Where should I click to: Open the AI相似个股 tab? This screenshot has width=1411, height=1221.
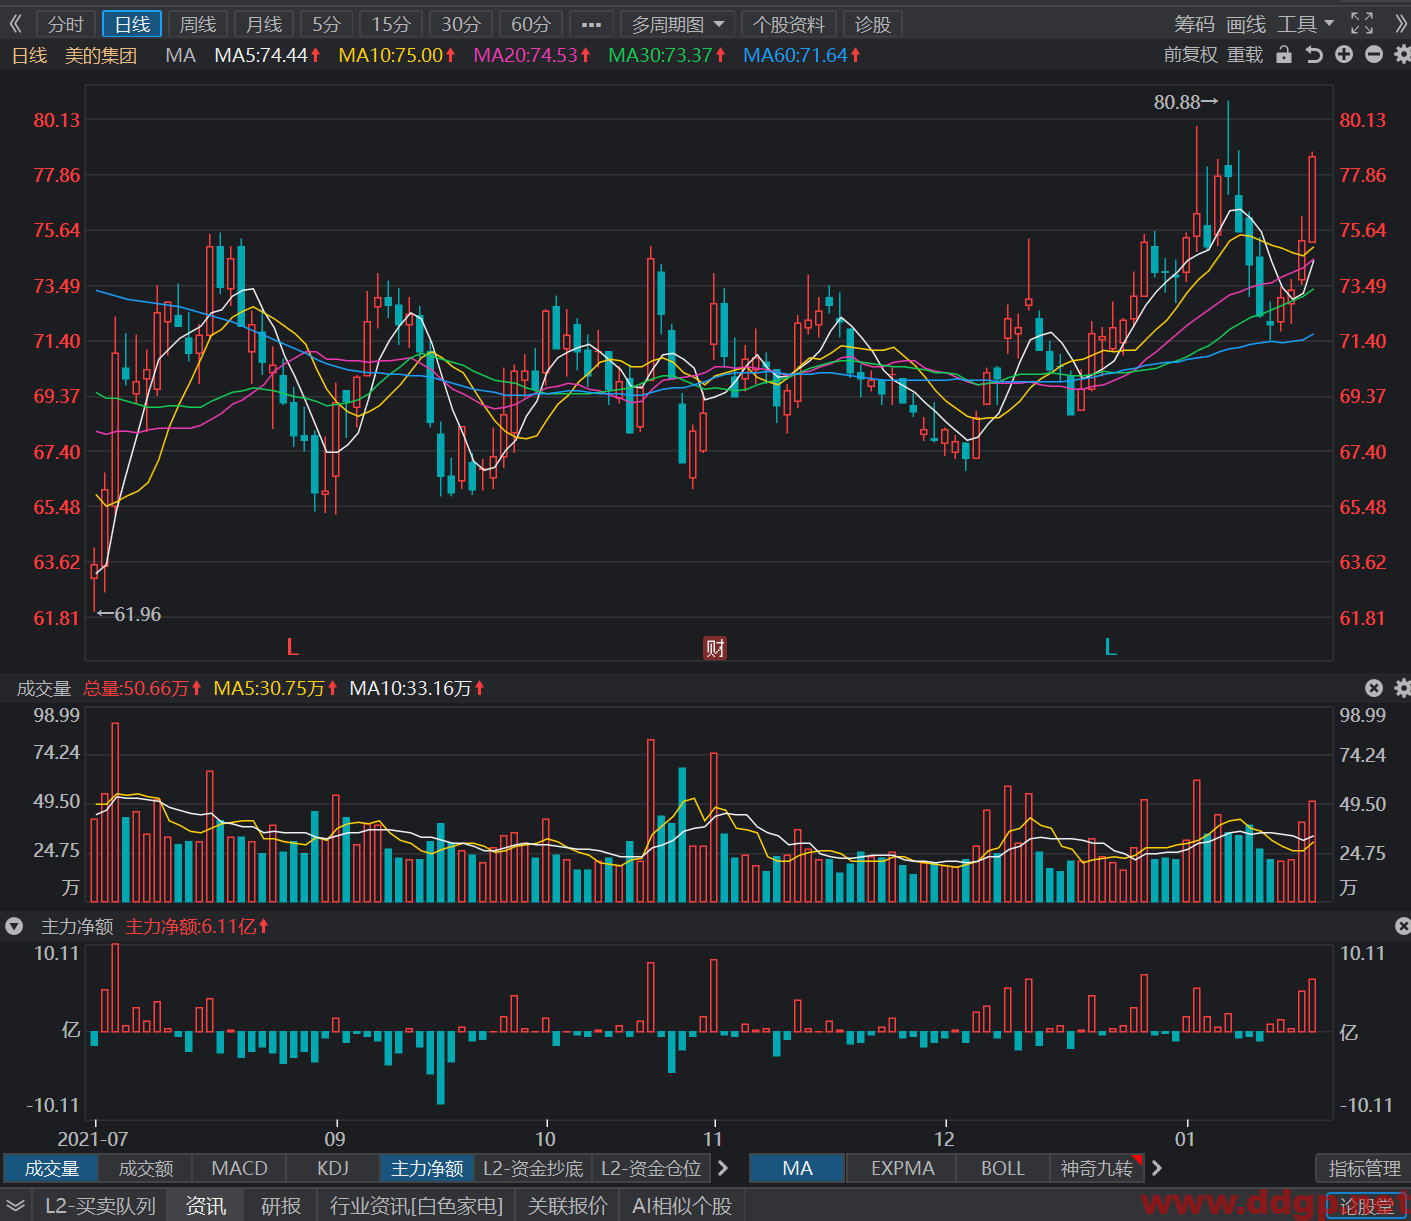682,1206
